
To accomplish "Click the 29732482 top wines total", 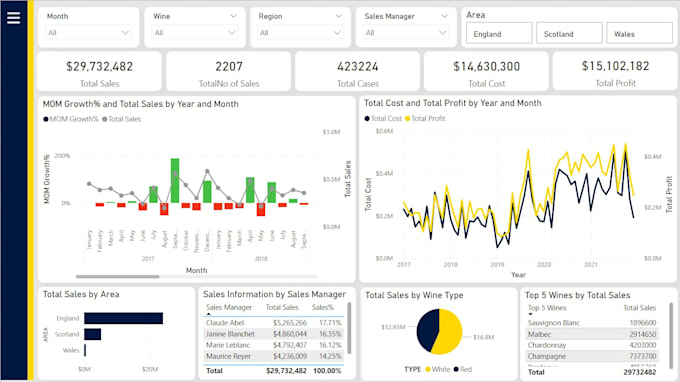I will tap(640, 372).
